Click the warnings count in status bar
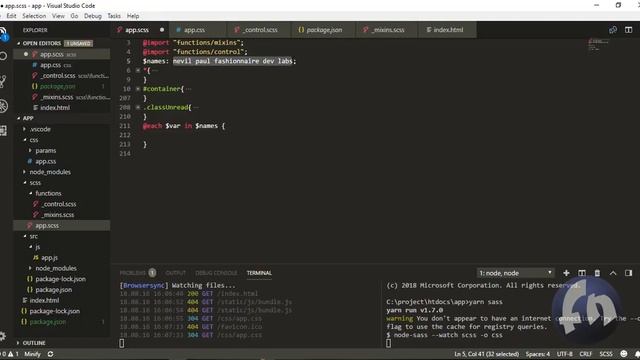The image size is (640, 360). (13, 354)
